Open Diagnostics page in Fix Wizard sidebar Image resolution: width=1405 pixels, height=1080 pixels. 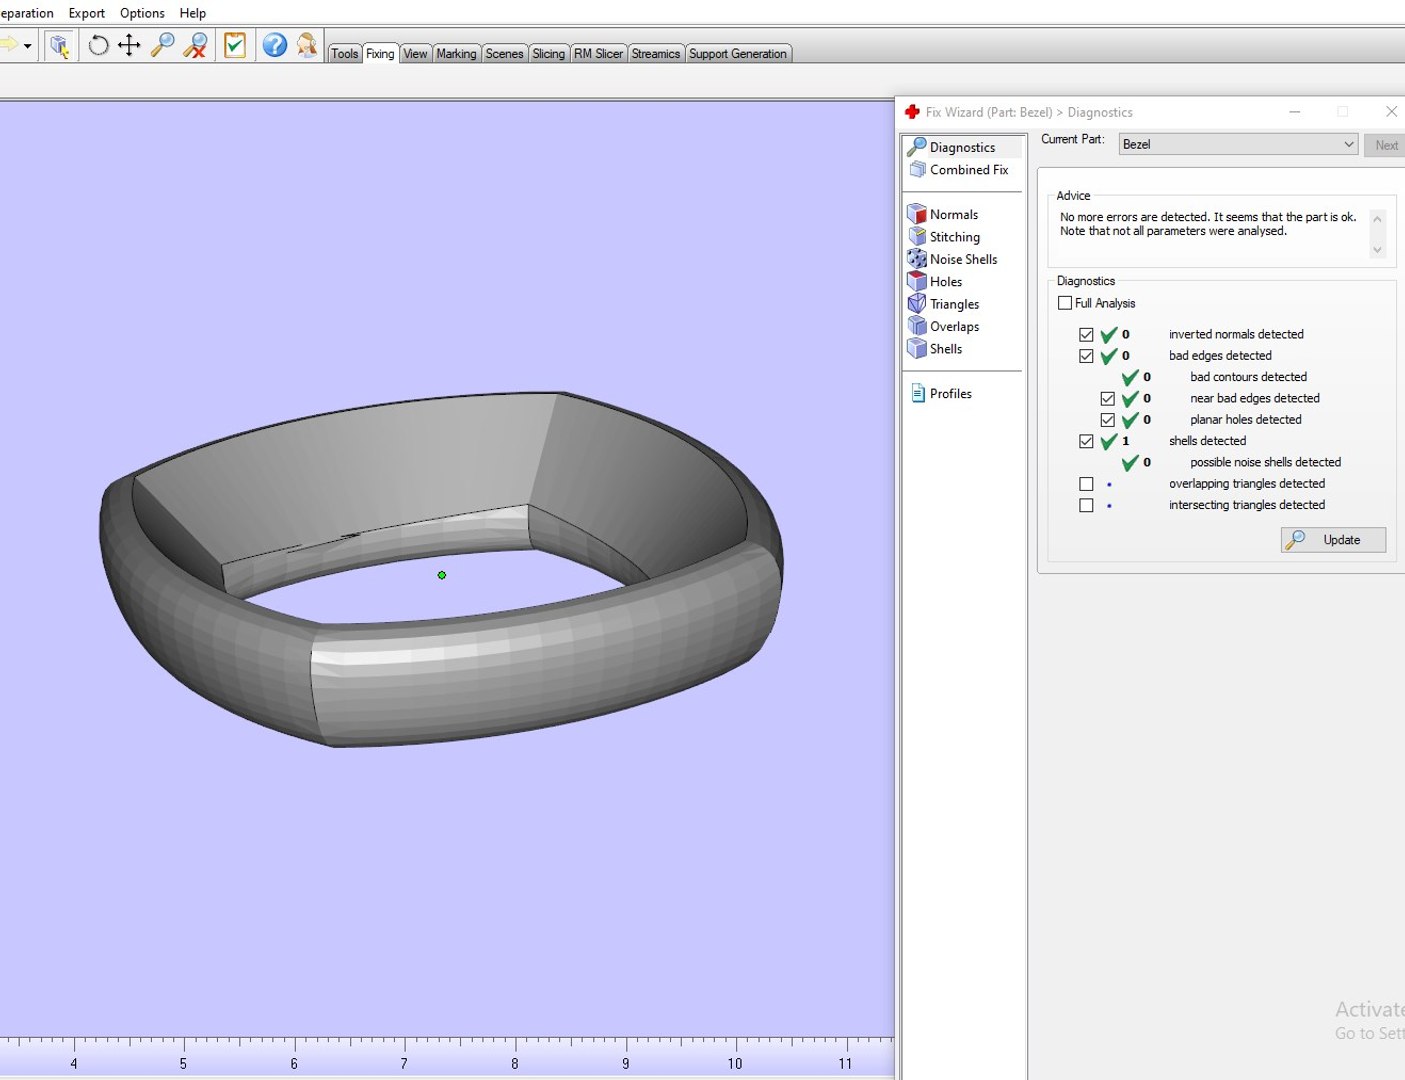[x=962, y=147]
